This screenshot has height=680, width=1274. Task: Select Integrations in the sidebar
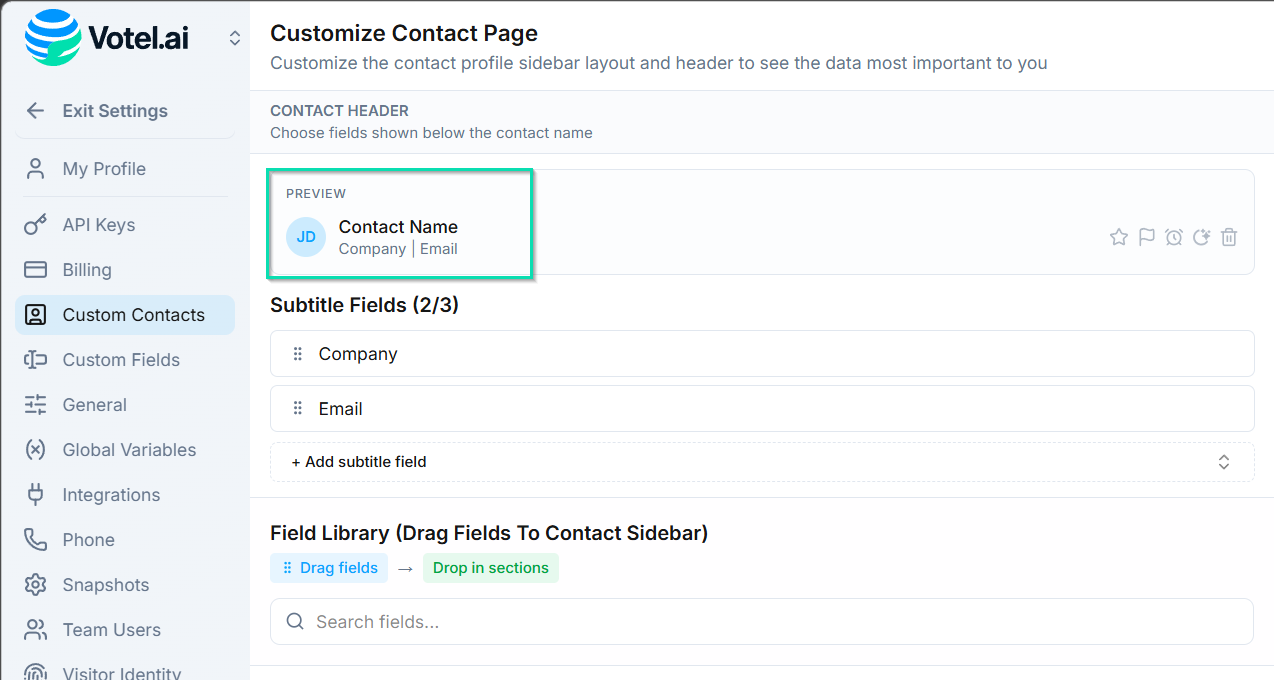(x=111, y=495)
